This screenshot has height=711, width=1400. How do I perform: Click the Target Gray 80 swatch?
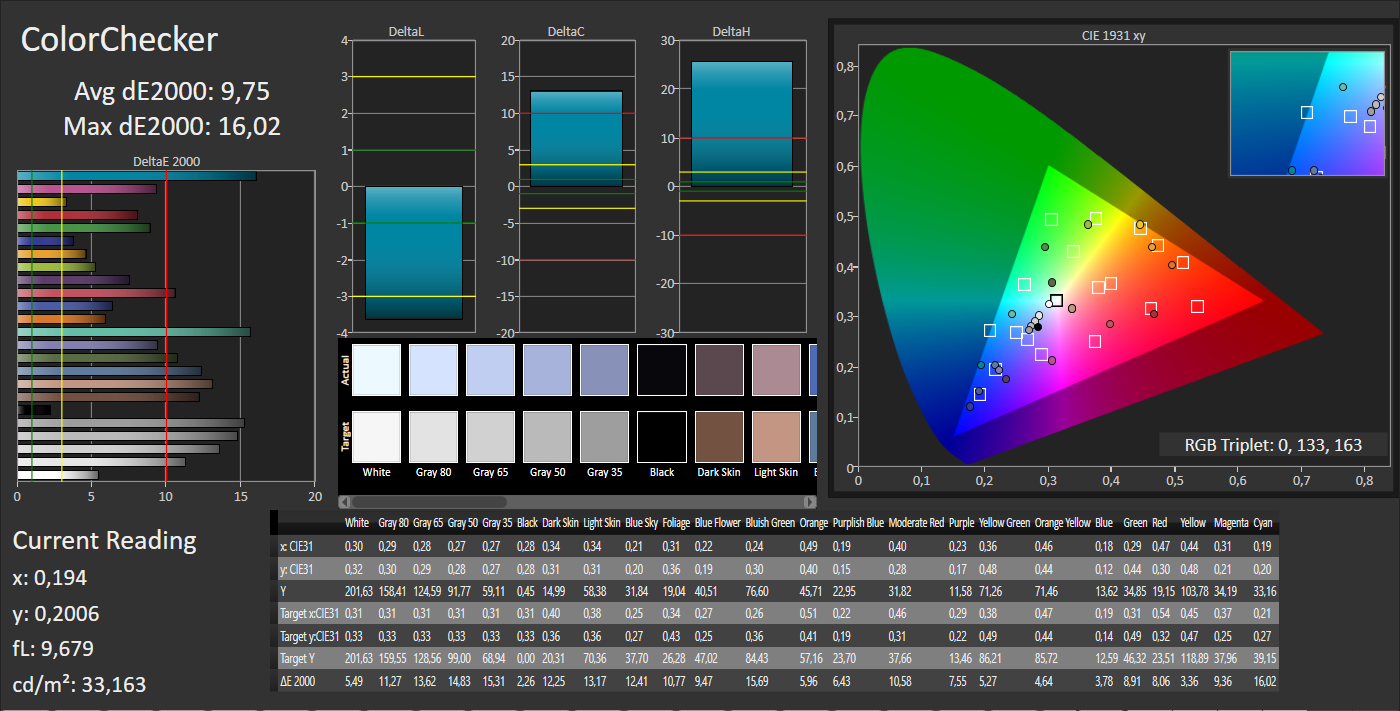pos(434,437)
